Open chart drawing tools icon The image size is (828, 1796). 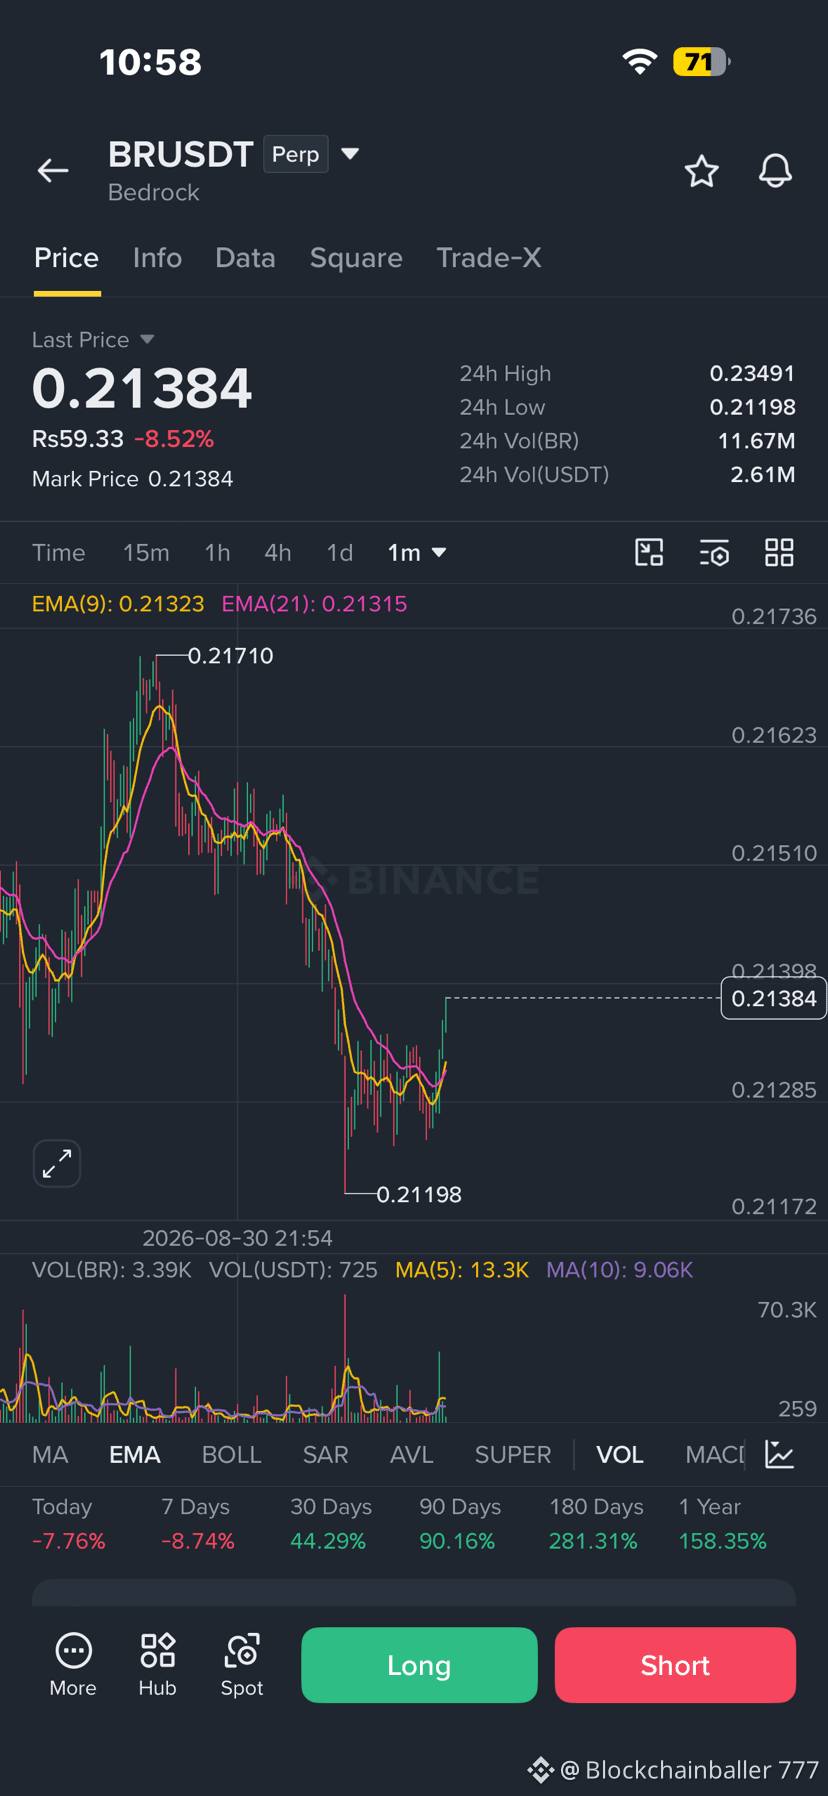649,552
